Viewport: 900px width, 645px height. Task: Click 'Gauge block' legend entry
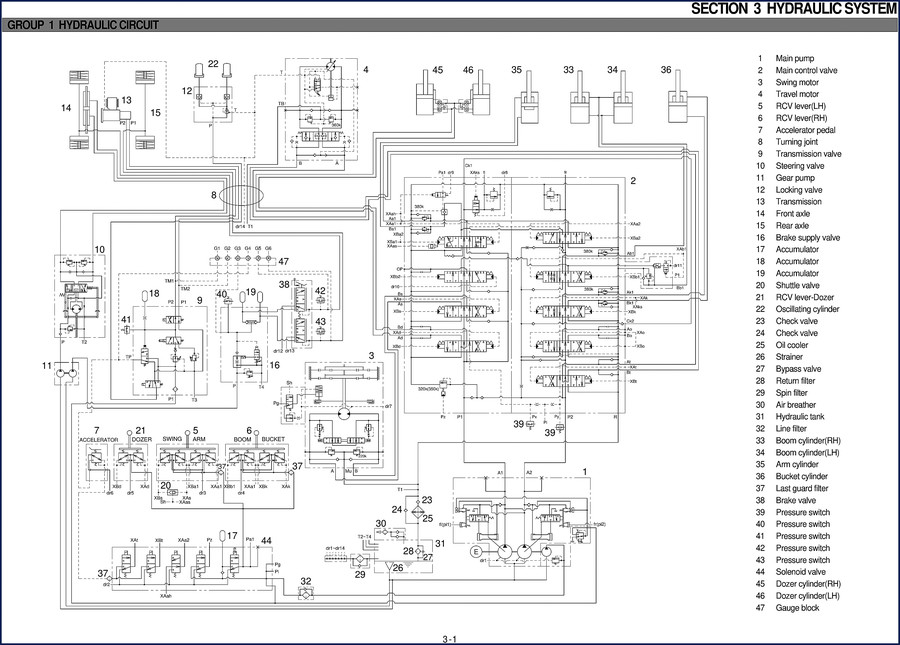tap(797, 608)
